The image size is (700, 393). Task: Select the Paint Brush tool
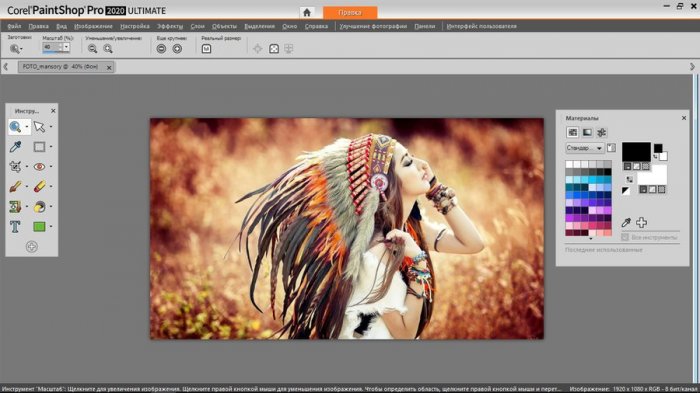pyautogui.click(x=15, y=186)
